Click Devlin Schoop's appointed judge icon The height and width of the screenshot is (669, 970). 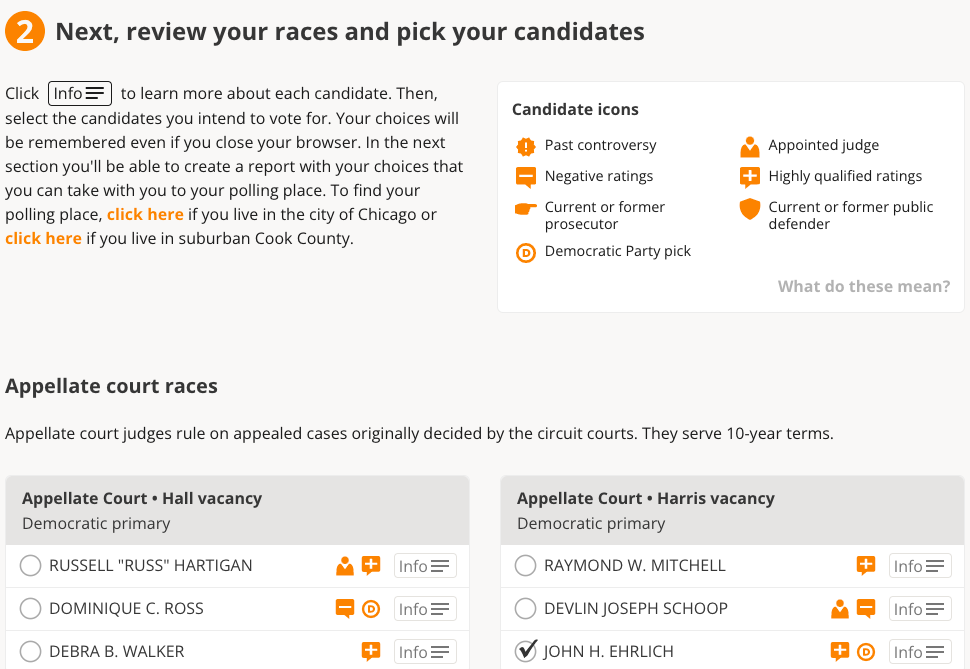pyautogui.click(x=840, y=609)
